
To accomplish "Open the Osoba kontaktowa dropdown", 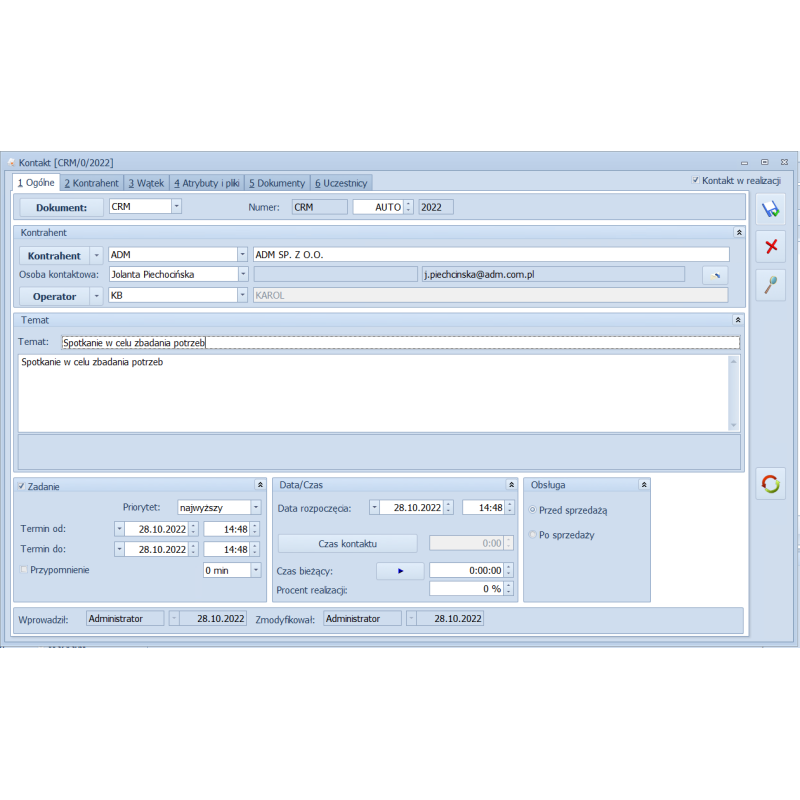I will [x=242, y=274].
